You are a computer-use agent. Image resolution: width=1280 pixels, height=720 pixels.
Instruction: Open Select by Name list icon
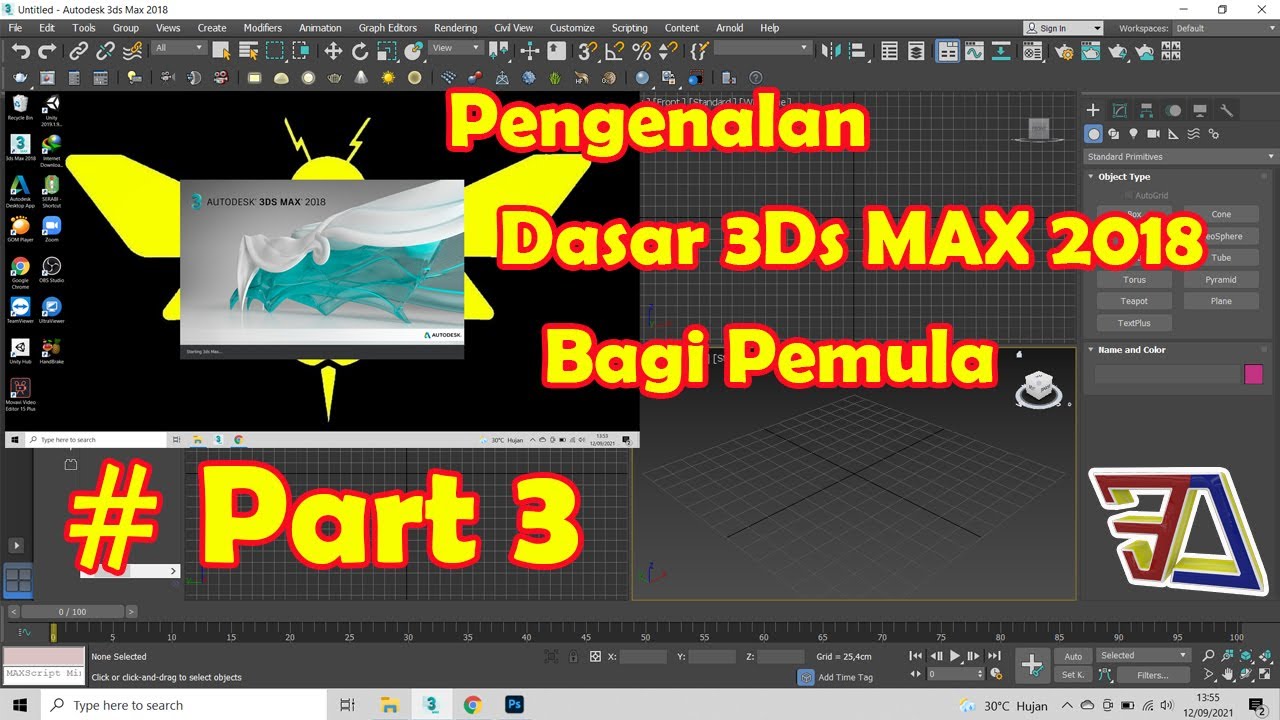248,50
